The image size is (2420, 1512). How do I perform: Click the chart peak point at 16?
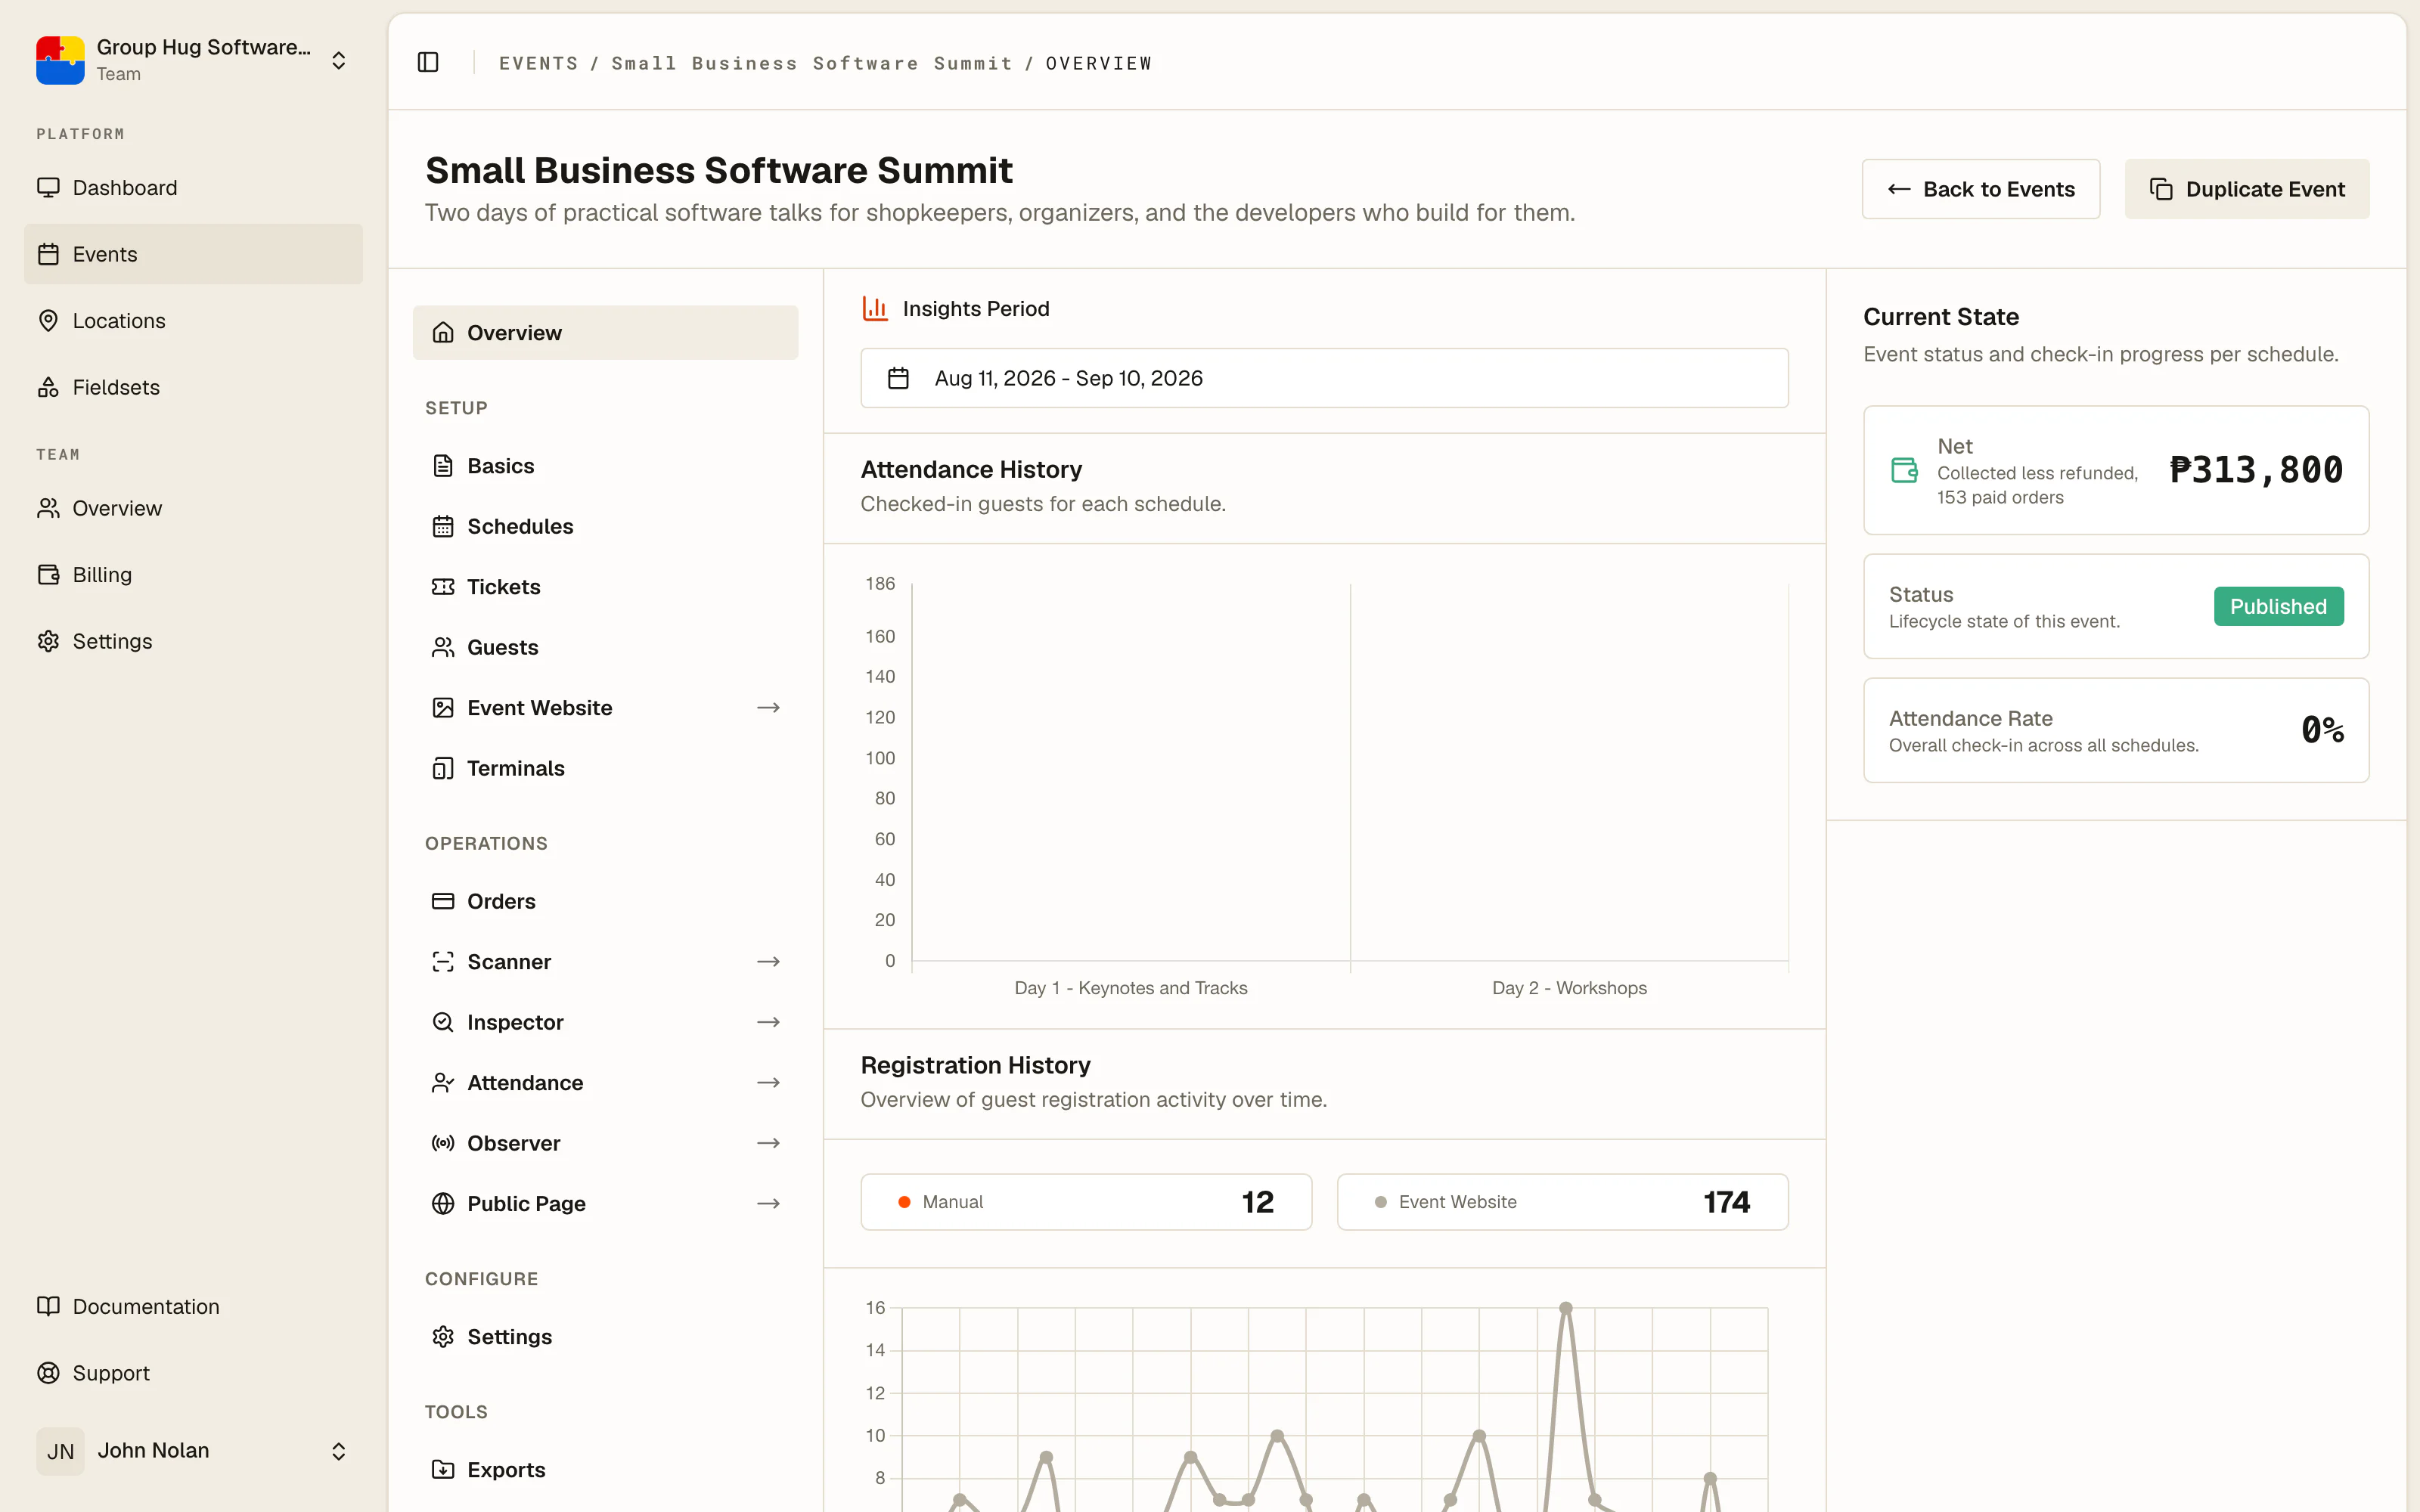tap(1566, 1308)
